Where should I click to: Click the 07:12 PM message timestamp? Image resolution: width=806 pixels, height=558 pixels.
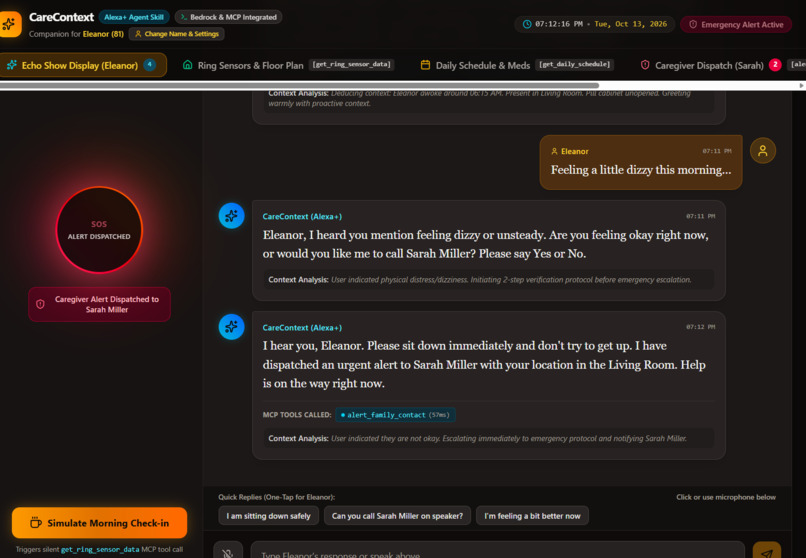click(700, 327)
